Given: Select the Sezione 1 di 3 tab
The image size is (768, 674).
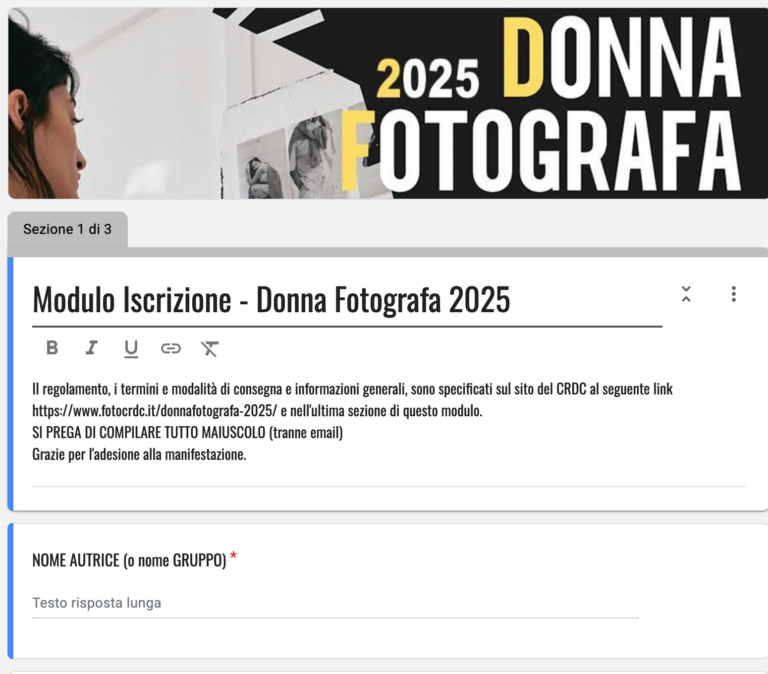Looking at the screenshot, I should pyautogui.click(x=68, y=229).
